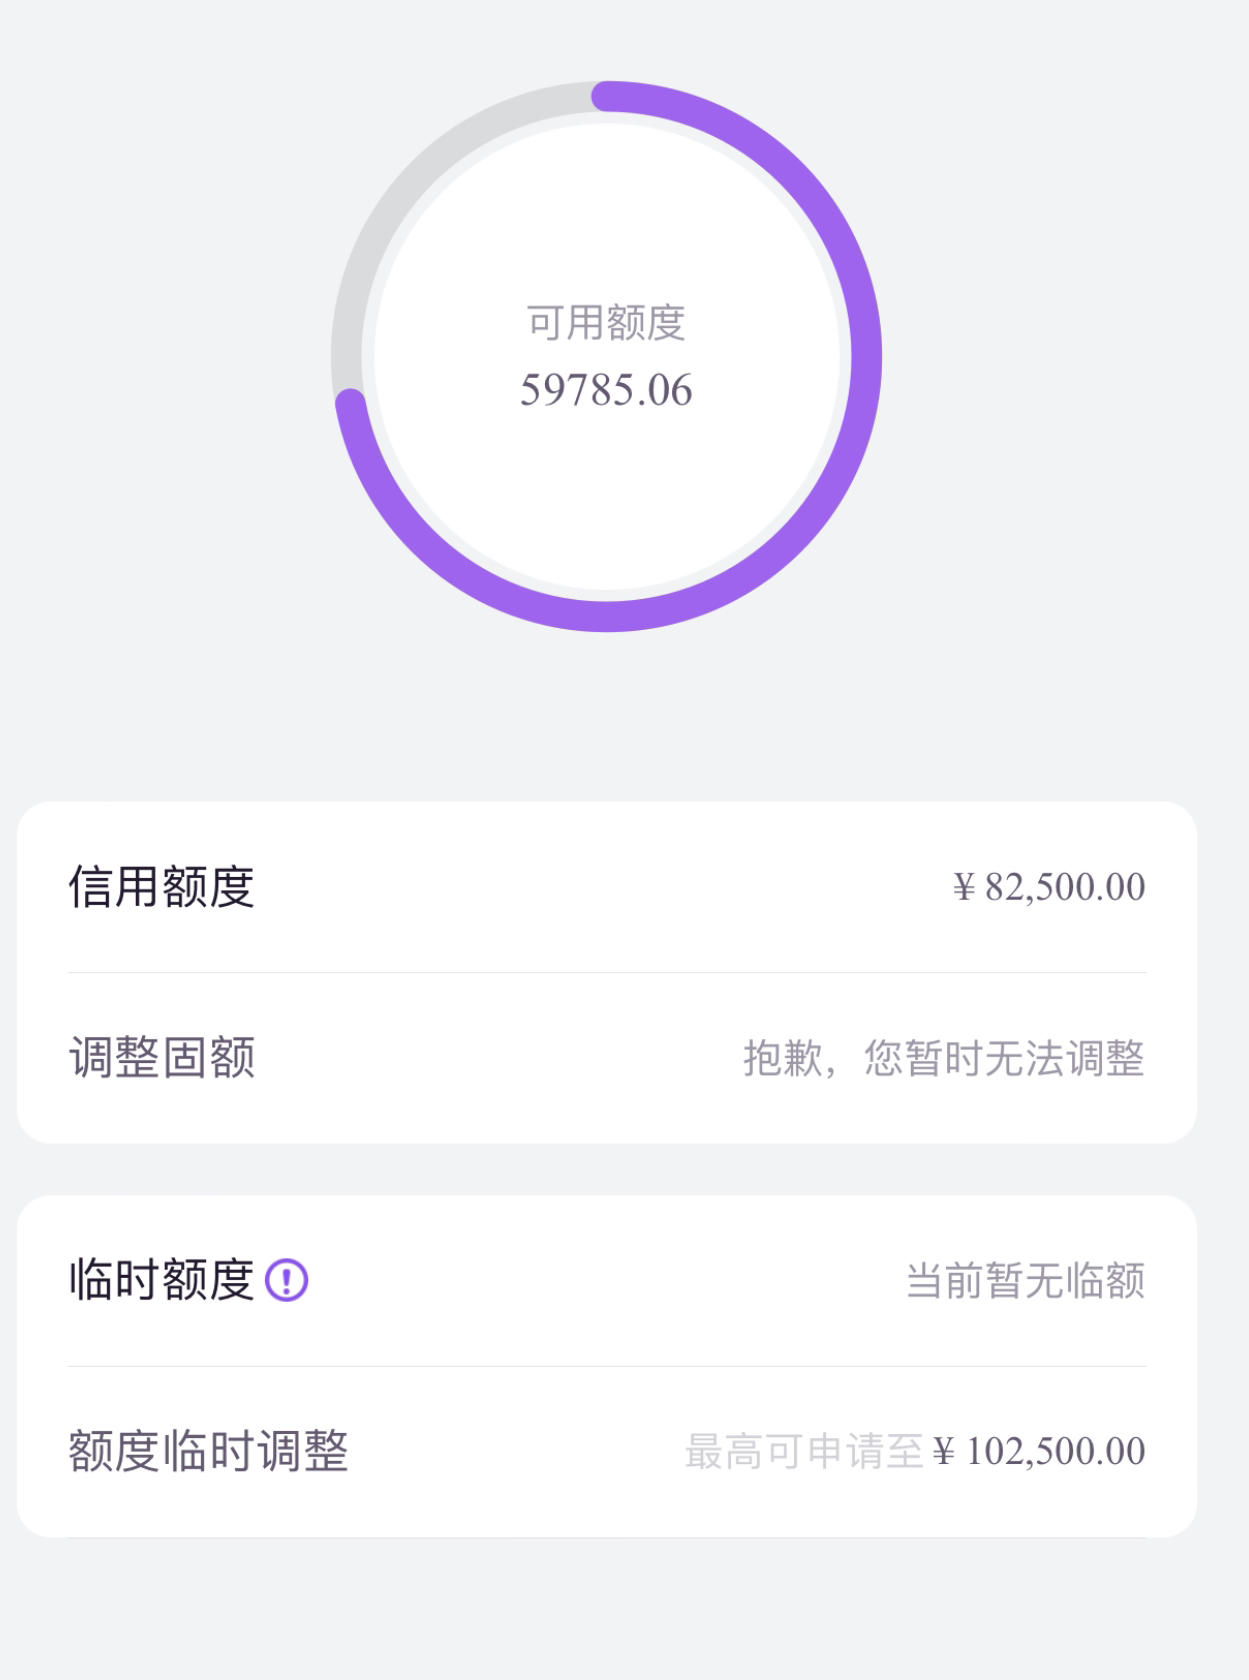
Task: Tap the info icon beside 临时额度
Action: click(286, 1280)
